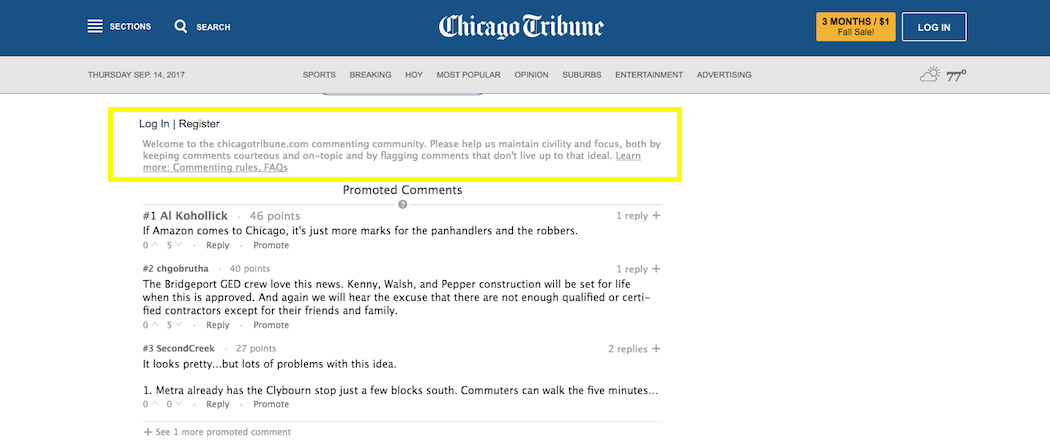Click the search magnifier icon
1050x441 pixels.
click(181, 27)
